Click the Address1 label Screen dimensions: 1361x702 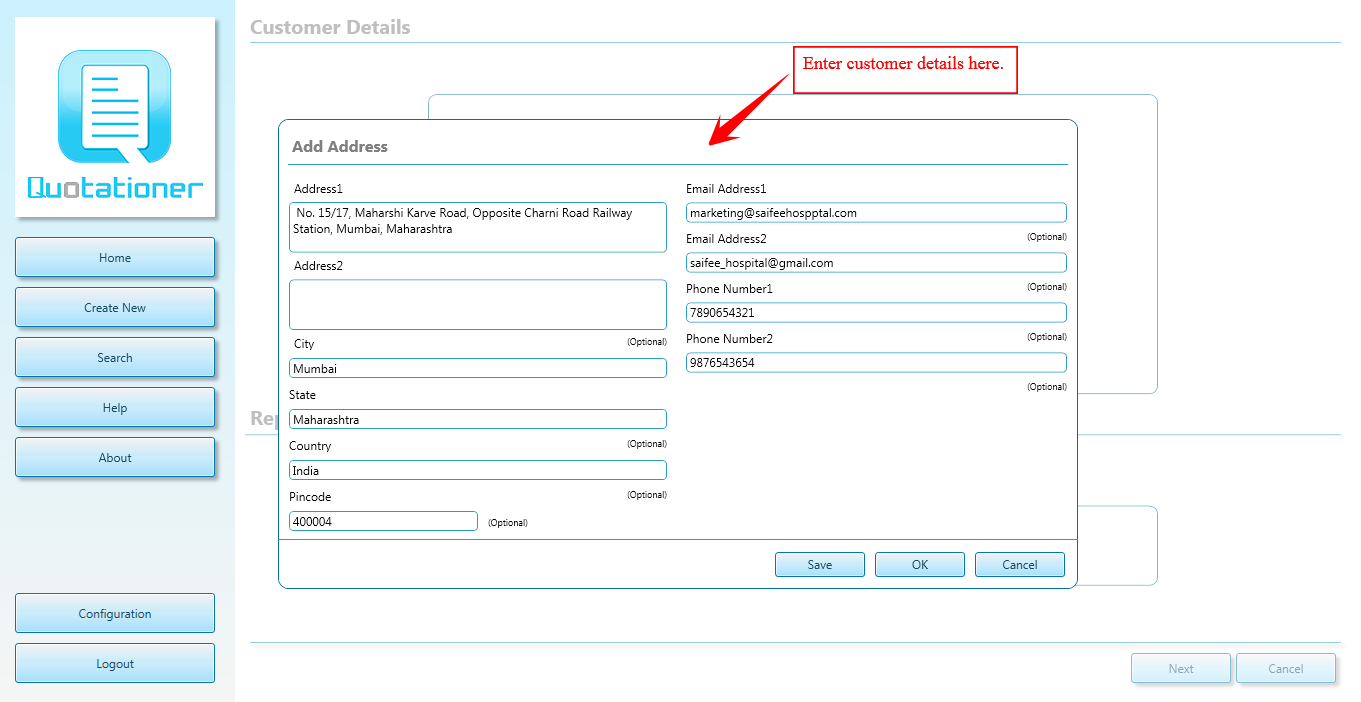pyautogui.click(x=318, y=189)
